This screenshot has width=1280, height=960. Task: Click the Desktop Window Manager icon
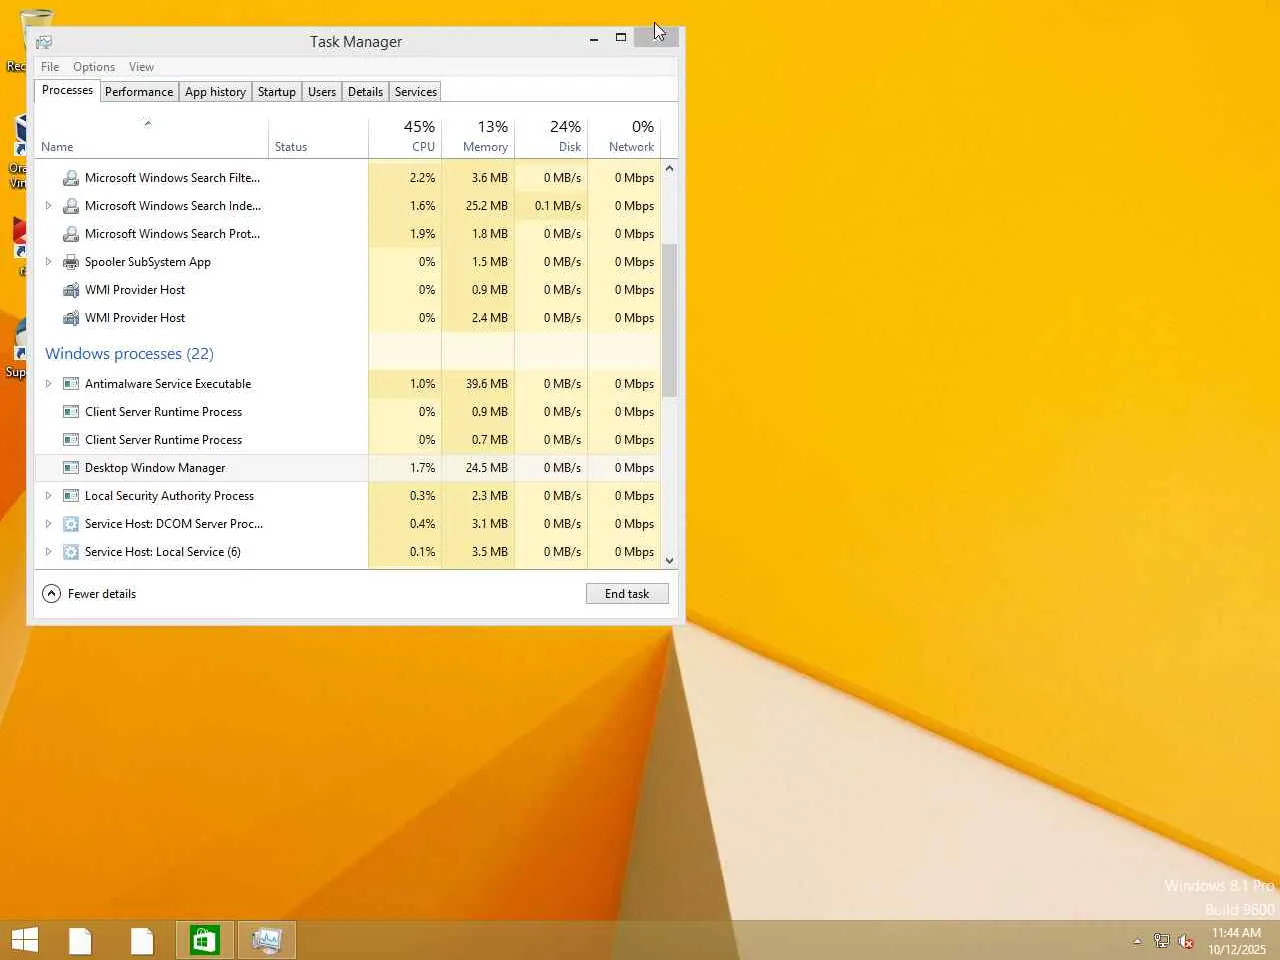71,468
